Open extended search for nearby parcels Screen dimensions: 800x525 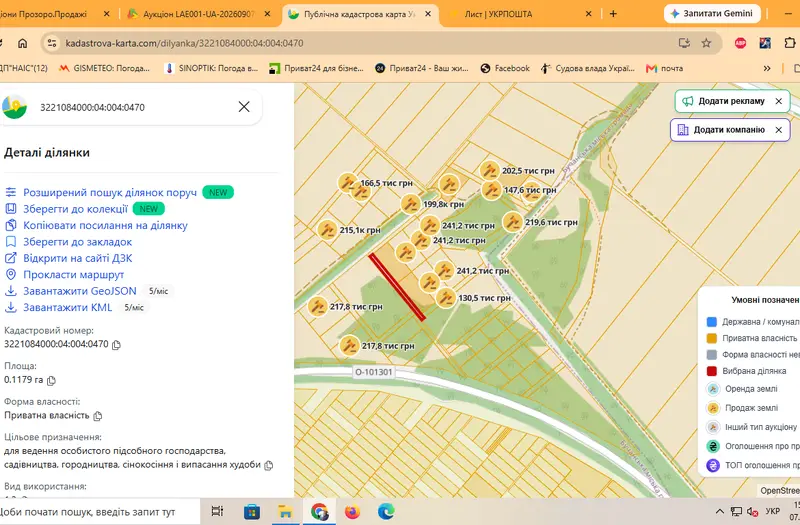coord(110,192)
